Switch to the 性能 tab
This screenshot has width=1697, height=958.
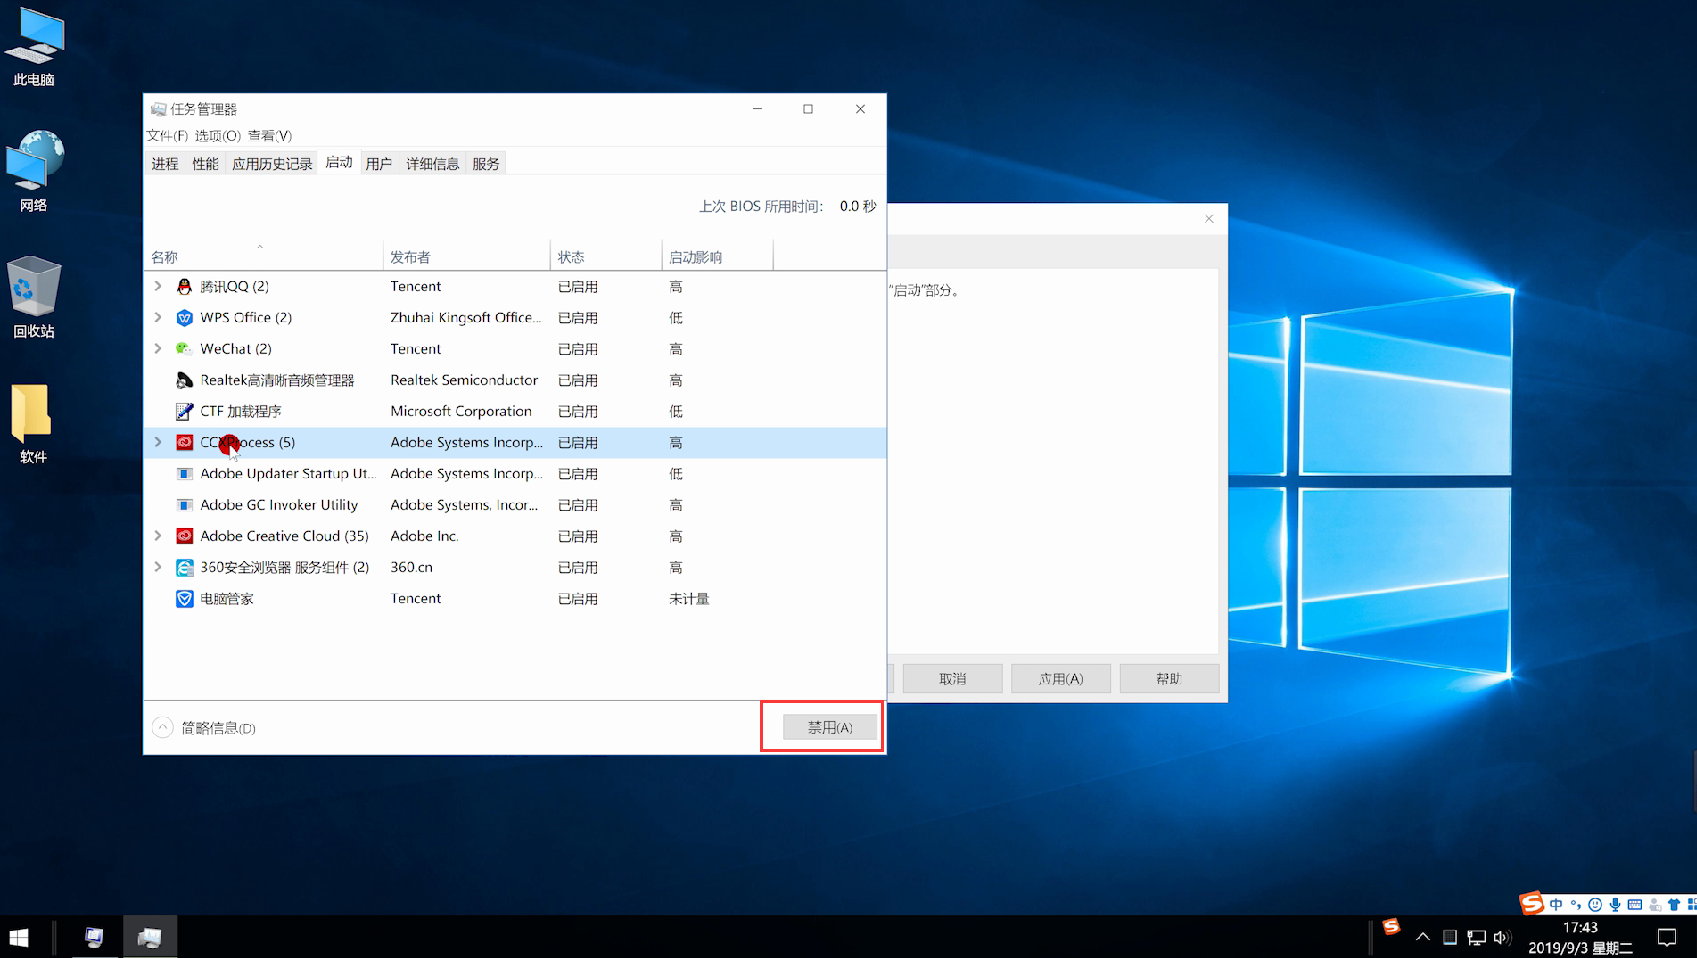(205, 164)
